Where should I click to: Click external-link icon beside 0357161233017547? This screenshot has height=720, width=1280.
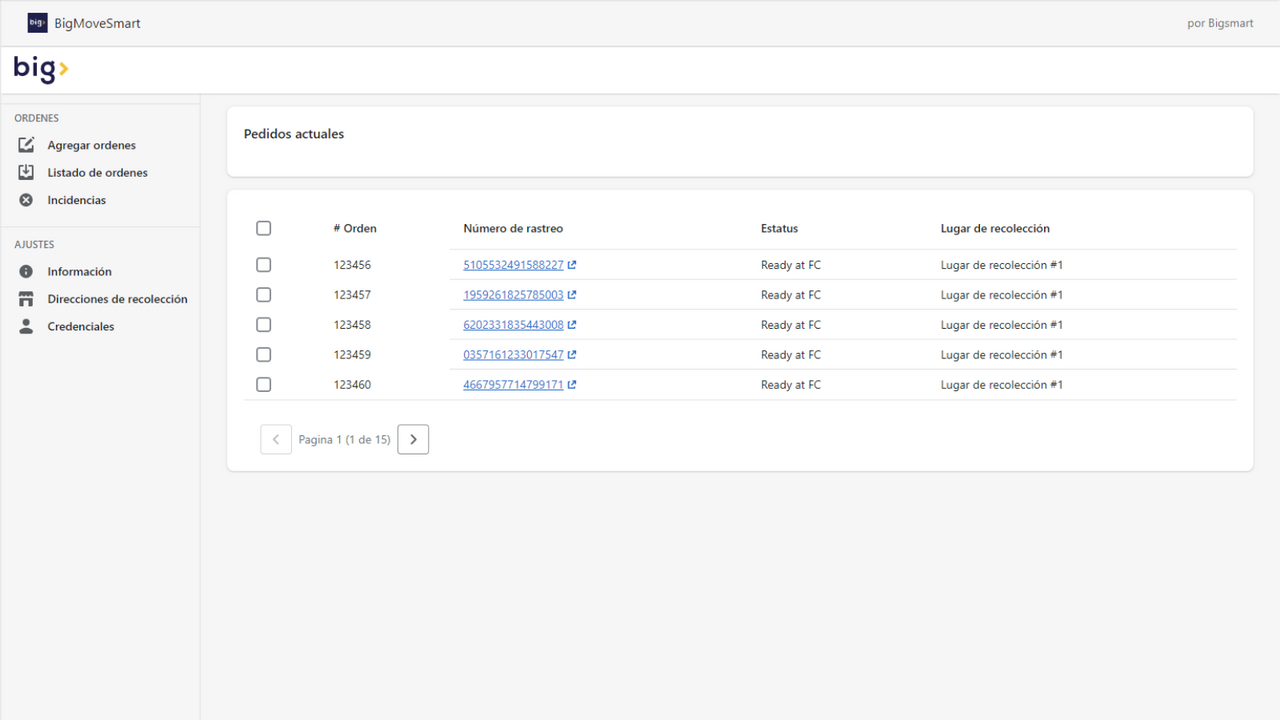pyautogui.click(x=572, y=355)
